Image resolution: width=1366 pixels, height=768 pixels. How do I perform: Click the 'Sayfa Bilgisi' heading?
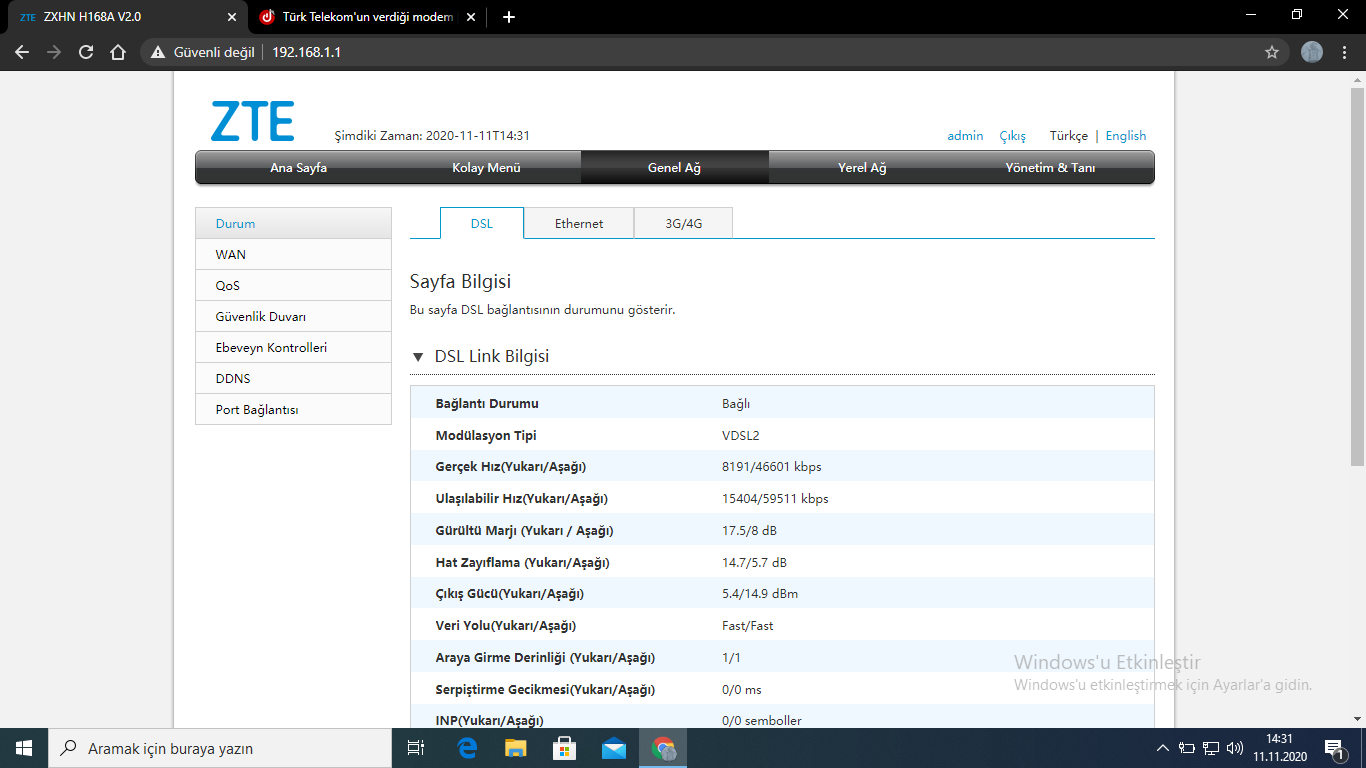click(460, 282)
